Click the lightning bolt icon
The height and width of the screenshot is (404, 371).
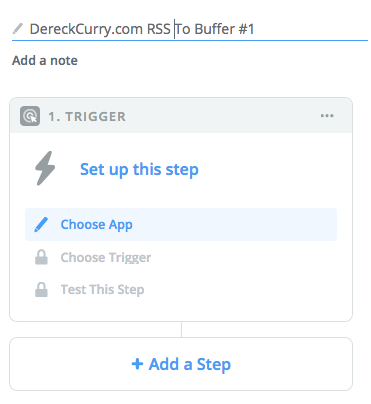click(x=45, y=169)
